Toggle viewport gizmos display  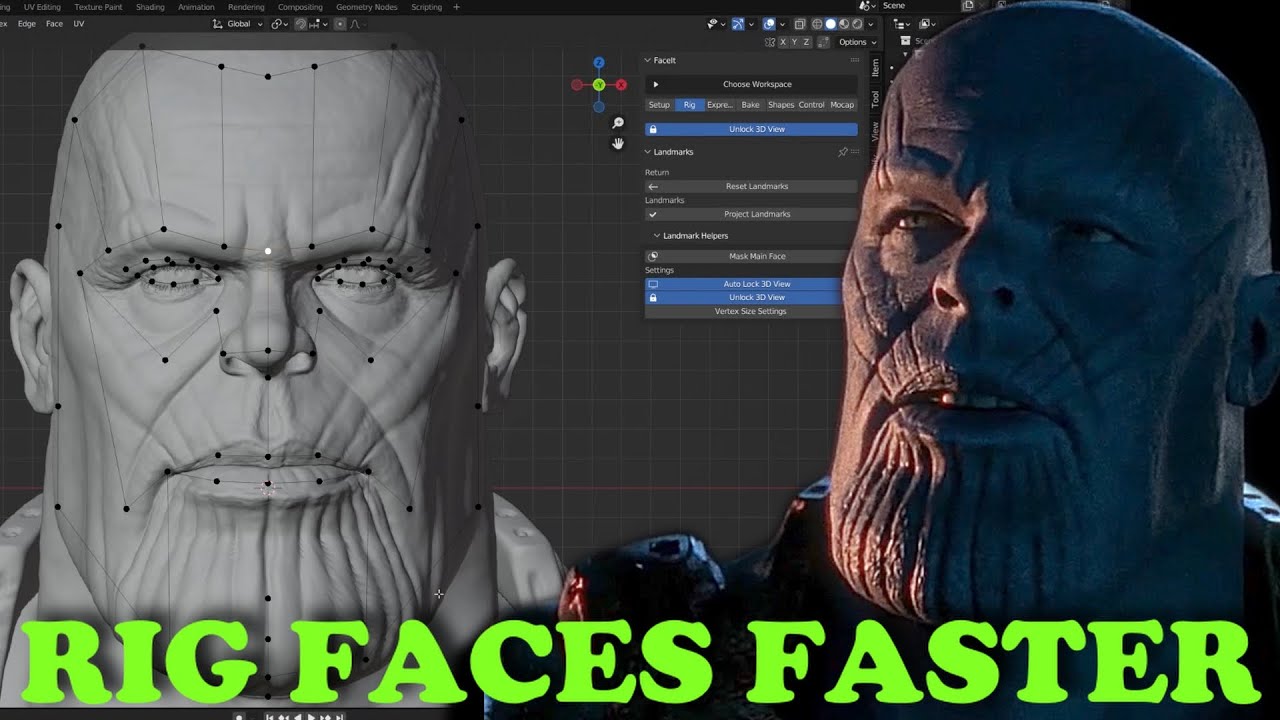(x=738, y=24)
